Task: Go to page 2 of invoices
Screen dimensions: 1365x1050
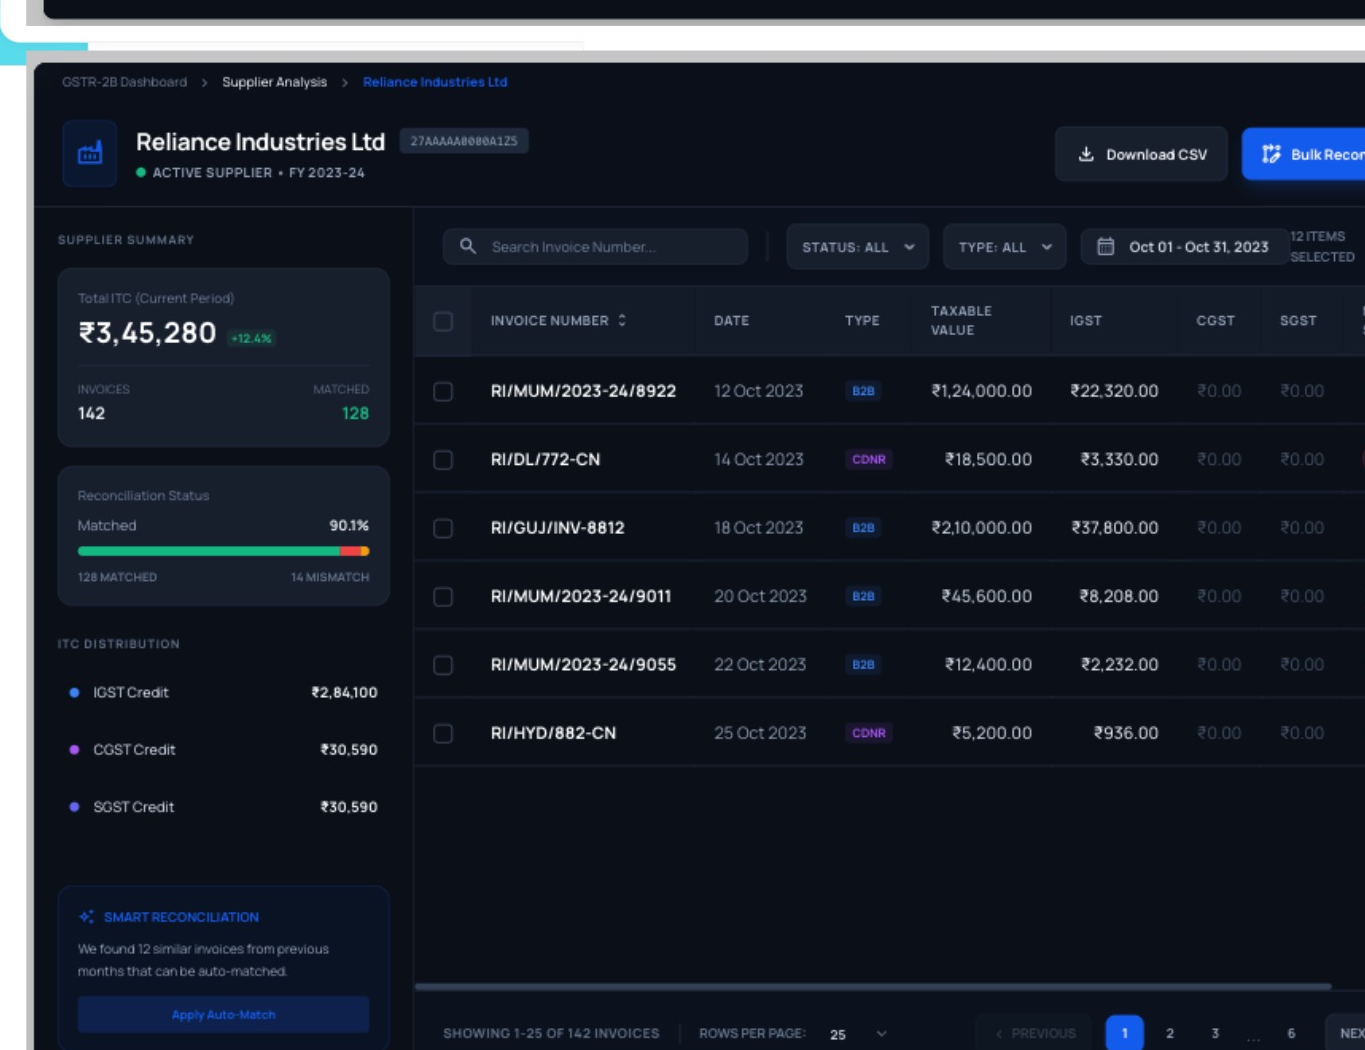Action: coord(1170,1033)
